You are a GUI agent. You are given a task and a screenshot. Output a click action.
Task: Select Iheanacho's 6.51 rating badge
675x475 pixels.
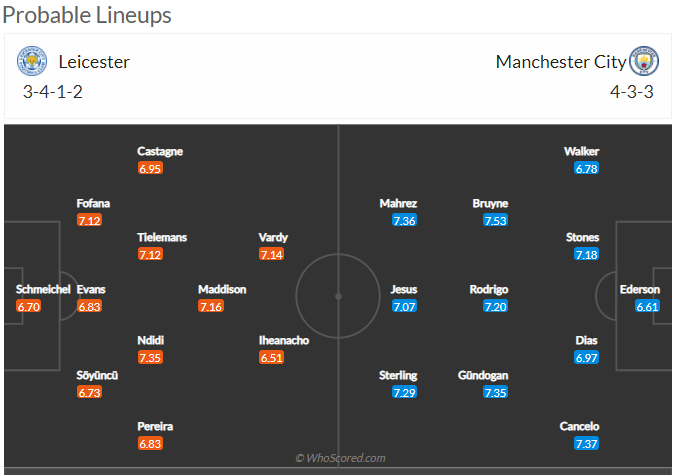tap(271, 357)
